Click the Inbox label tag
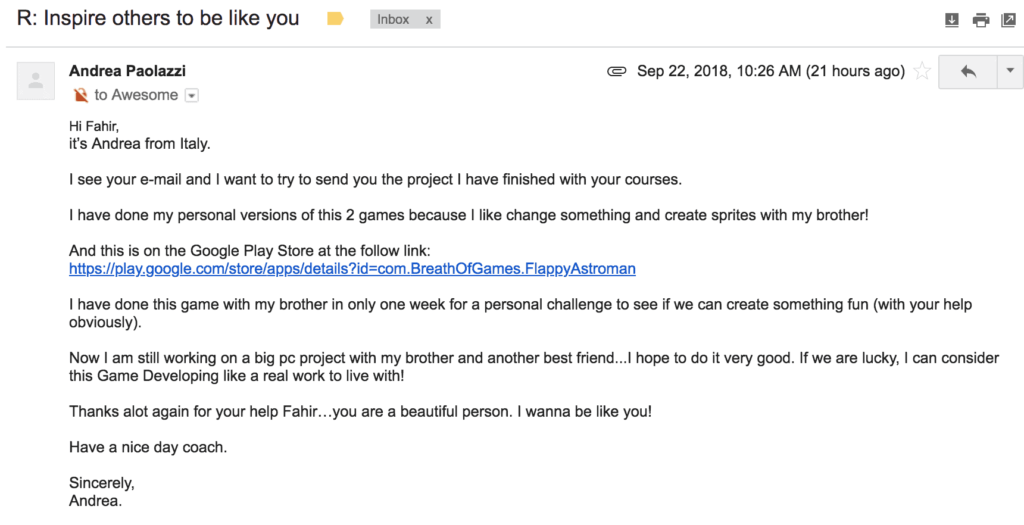The image size is (1024, 525). (x=393, y=20)
